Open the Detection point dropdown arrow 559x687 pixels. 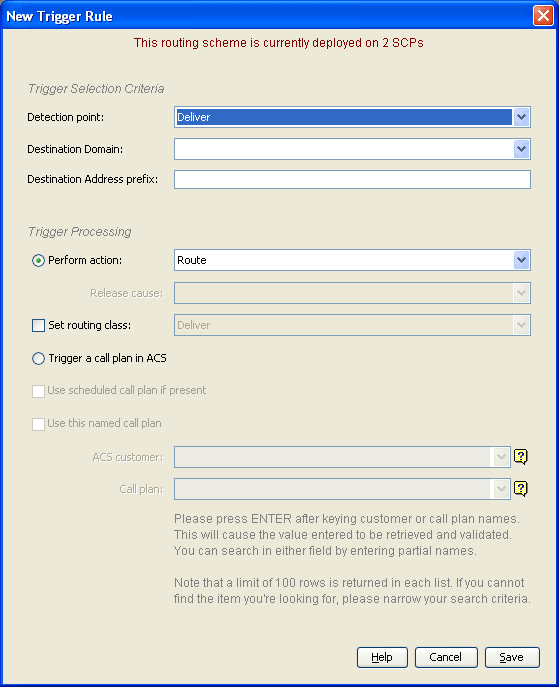point(521,117)
